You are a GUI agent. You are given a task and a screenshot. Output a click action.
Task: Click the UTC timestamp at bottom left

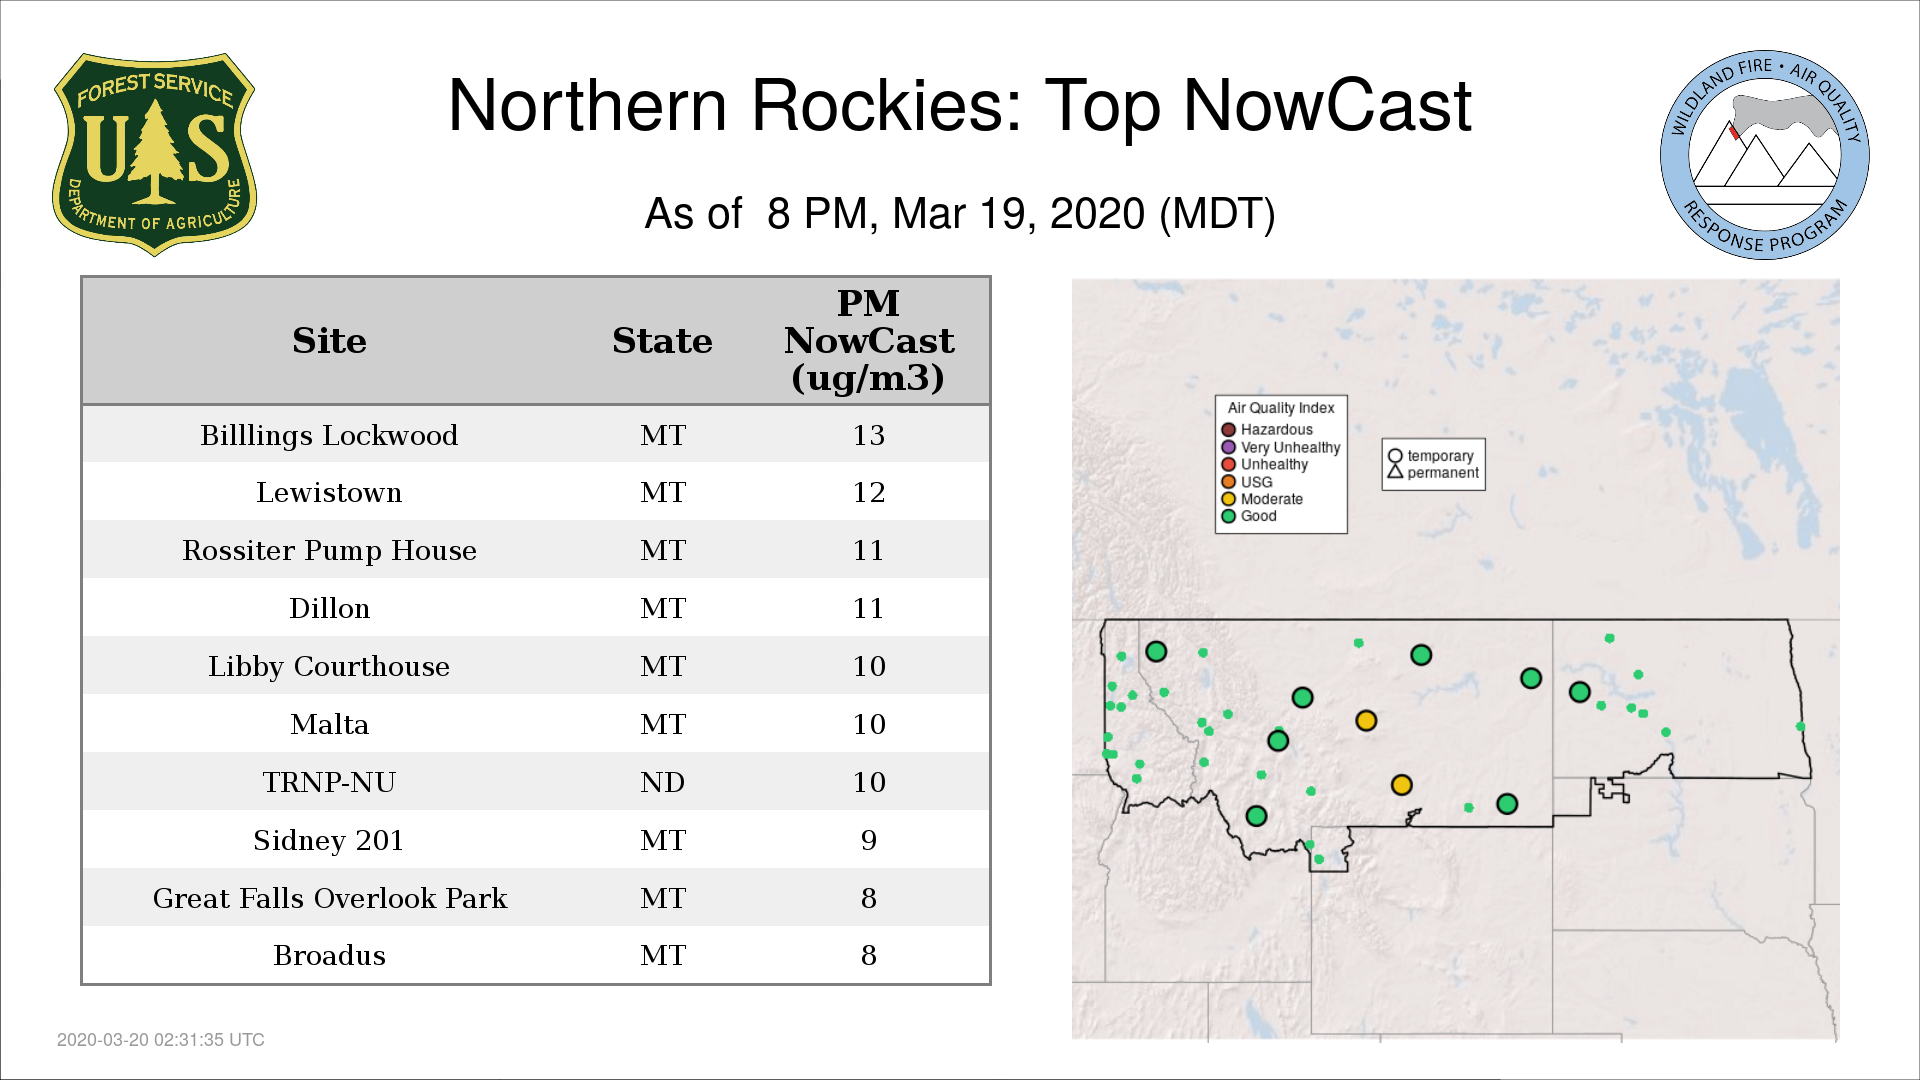click(160, 1040)
